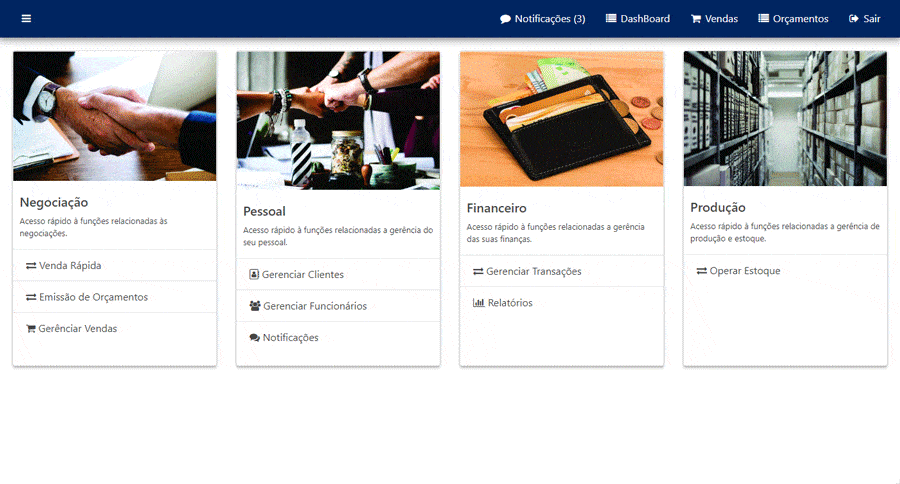The height and width of the screenshot is (484, 900).
Task: Click the warehouse Produção card image
Action: pos(785,118)
